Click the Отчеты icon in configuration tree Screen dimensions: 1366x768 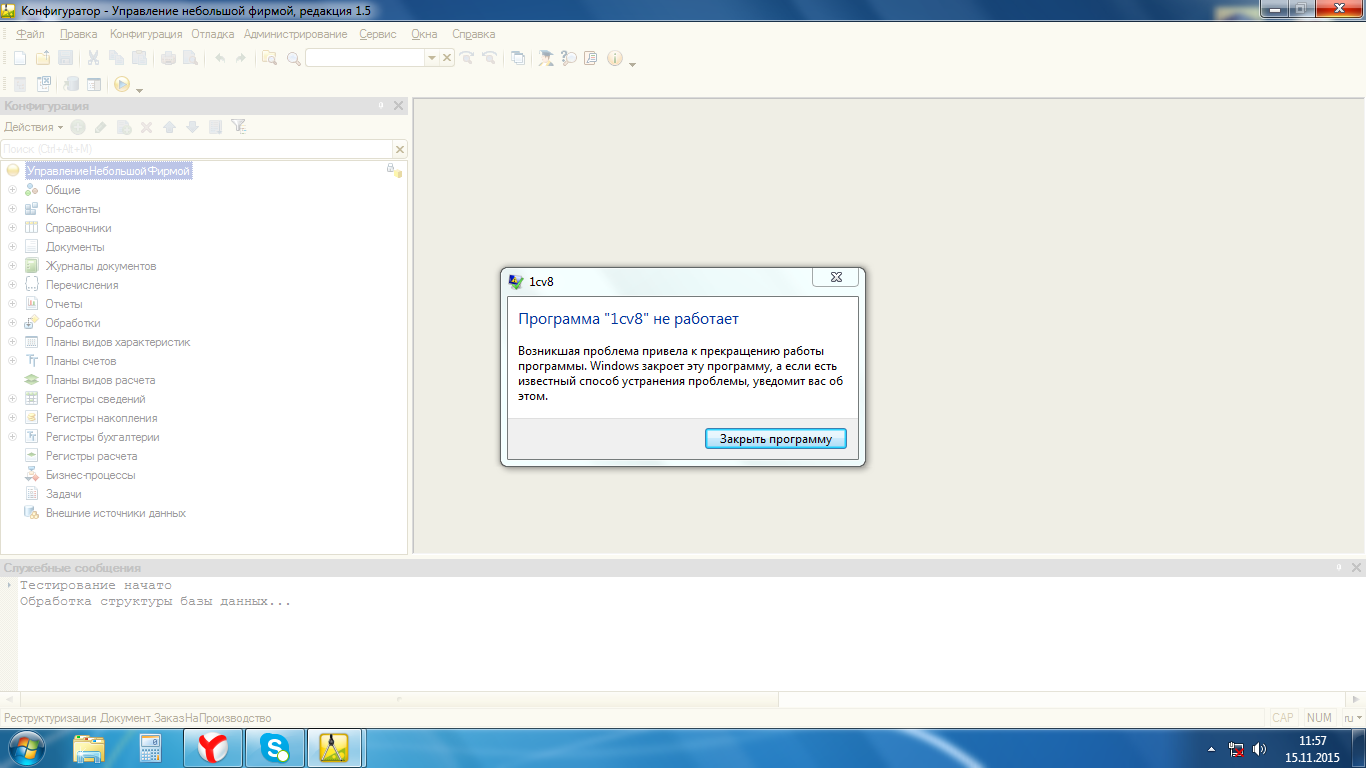point(31,304)
